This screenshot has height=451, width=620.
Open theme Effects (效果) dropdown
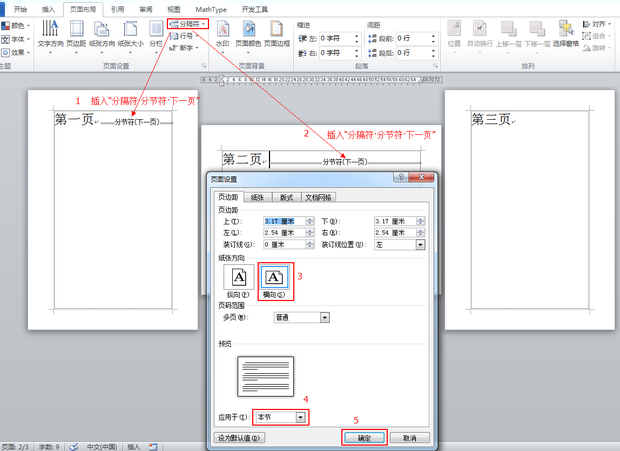pyautogui.click(x=16, y=53)
